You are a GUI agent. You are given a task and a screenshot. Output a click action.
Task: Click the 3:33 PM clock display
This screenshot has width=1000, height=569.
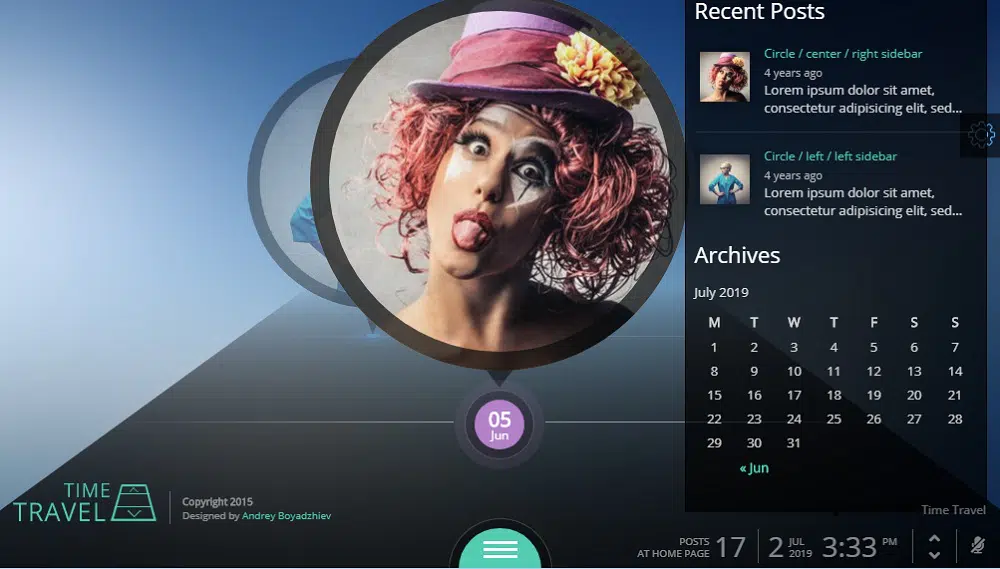click(x=849, y=547)
